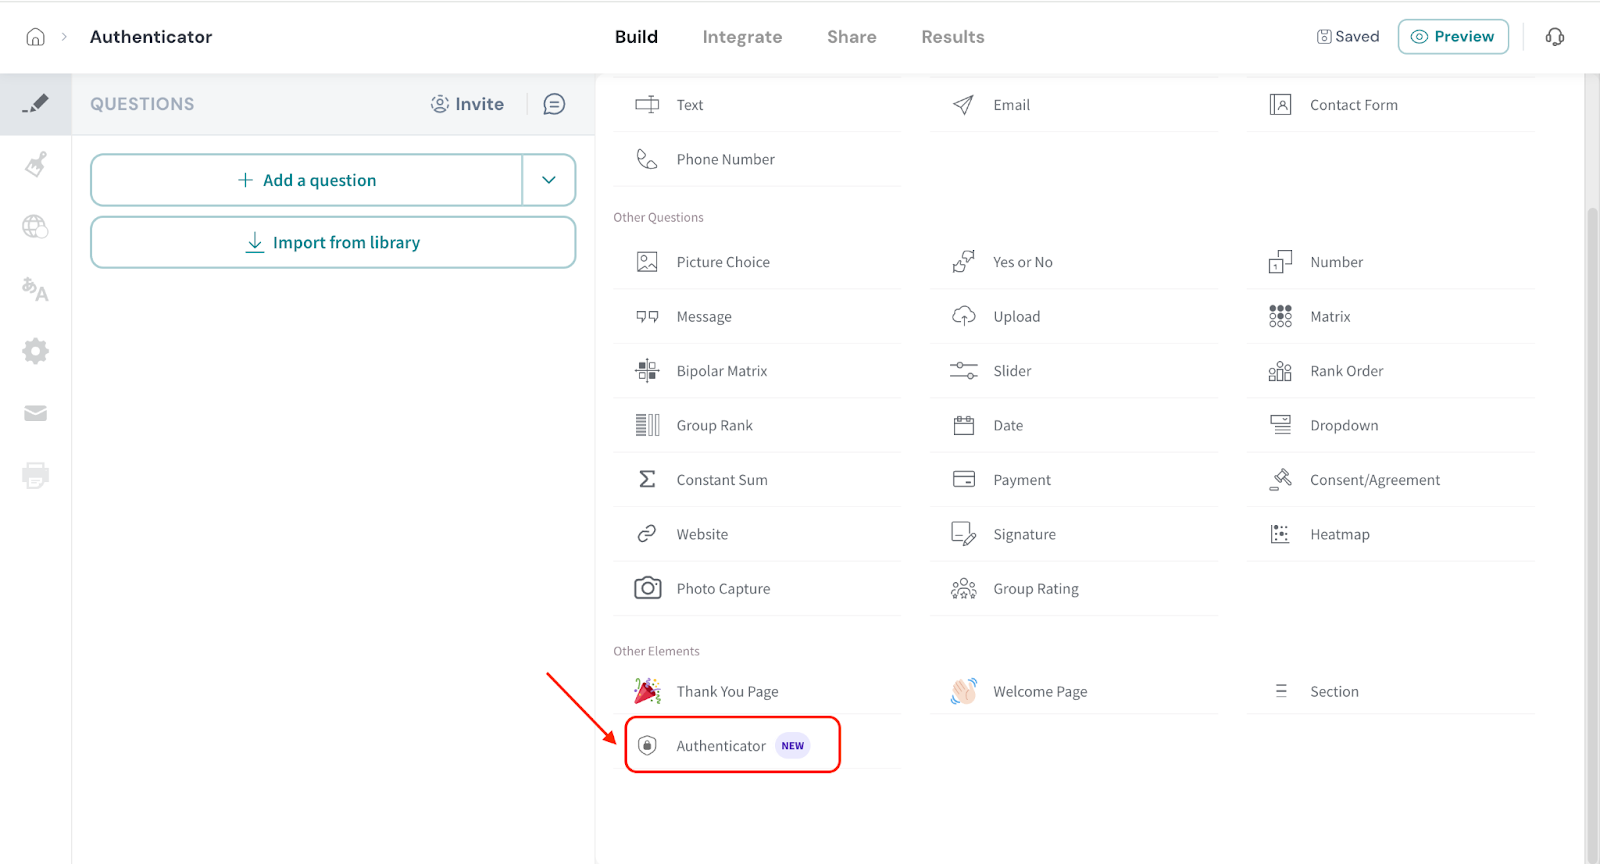Open the translation languages sidebar icon
The width and height of the screenshot is (1600, 864).
click(x=36, y=289)
